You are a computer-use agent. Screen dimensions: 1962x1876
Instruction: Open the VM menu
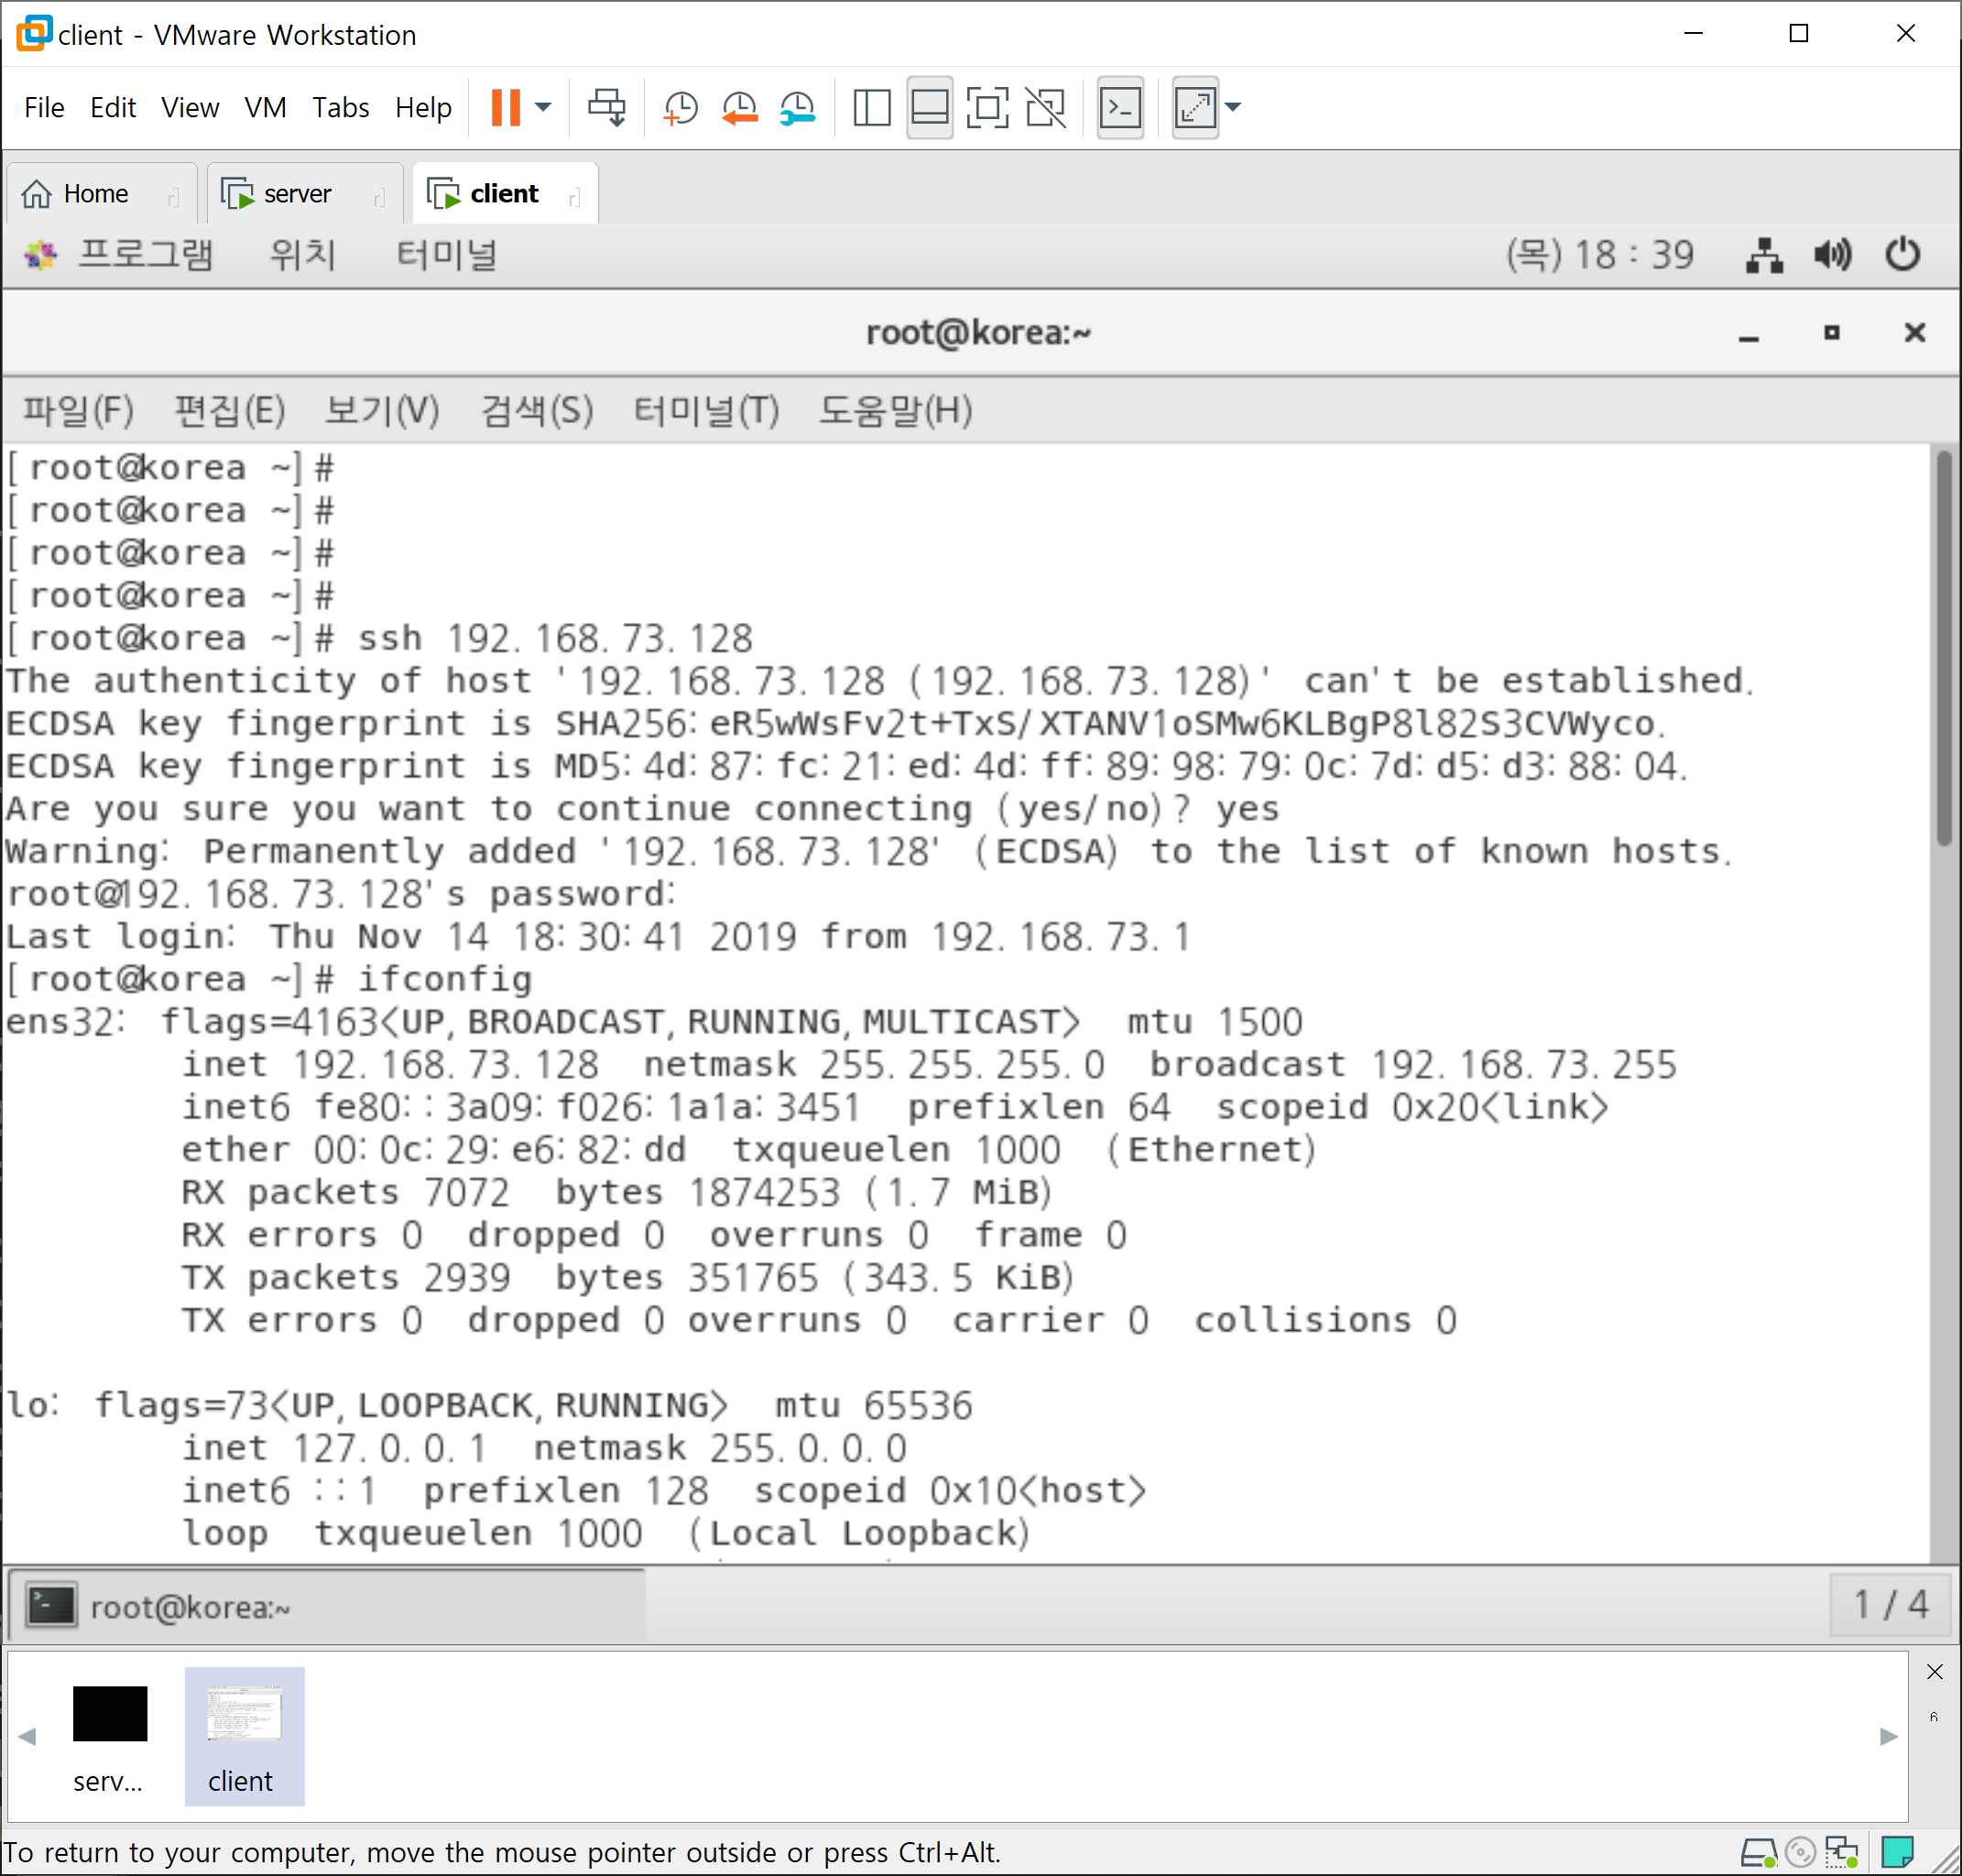tap(265, 107)
